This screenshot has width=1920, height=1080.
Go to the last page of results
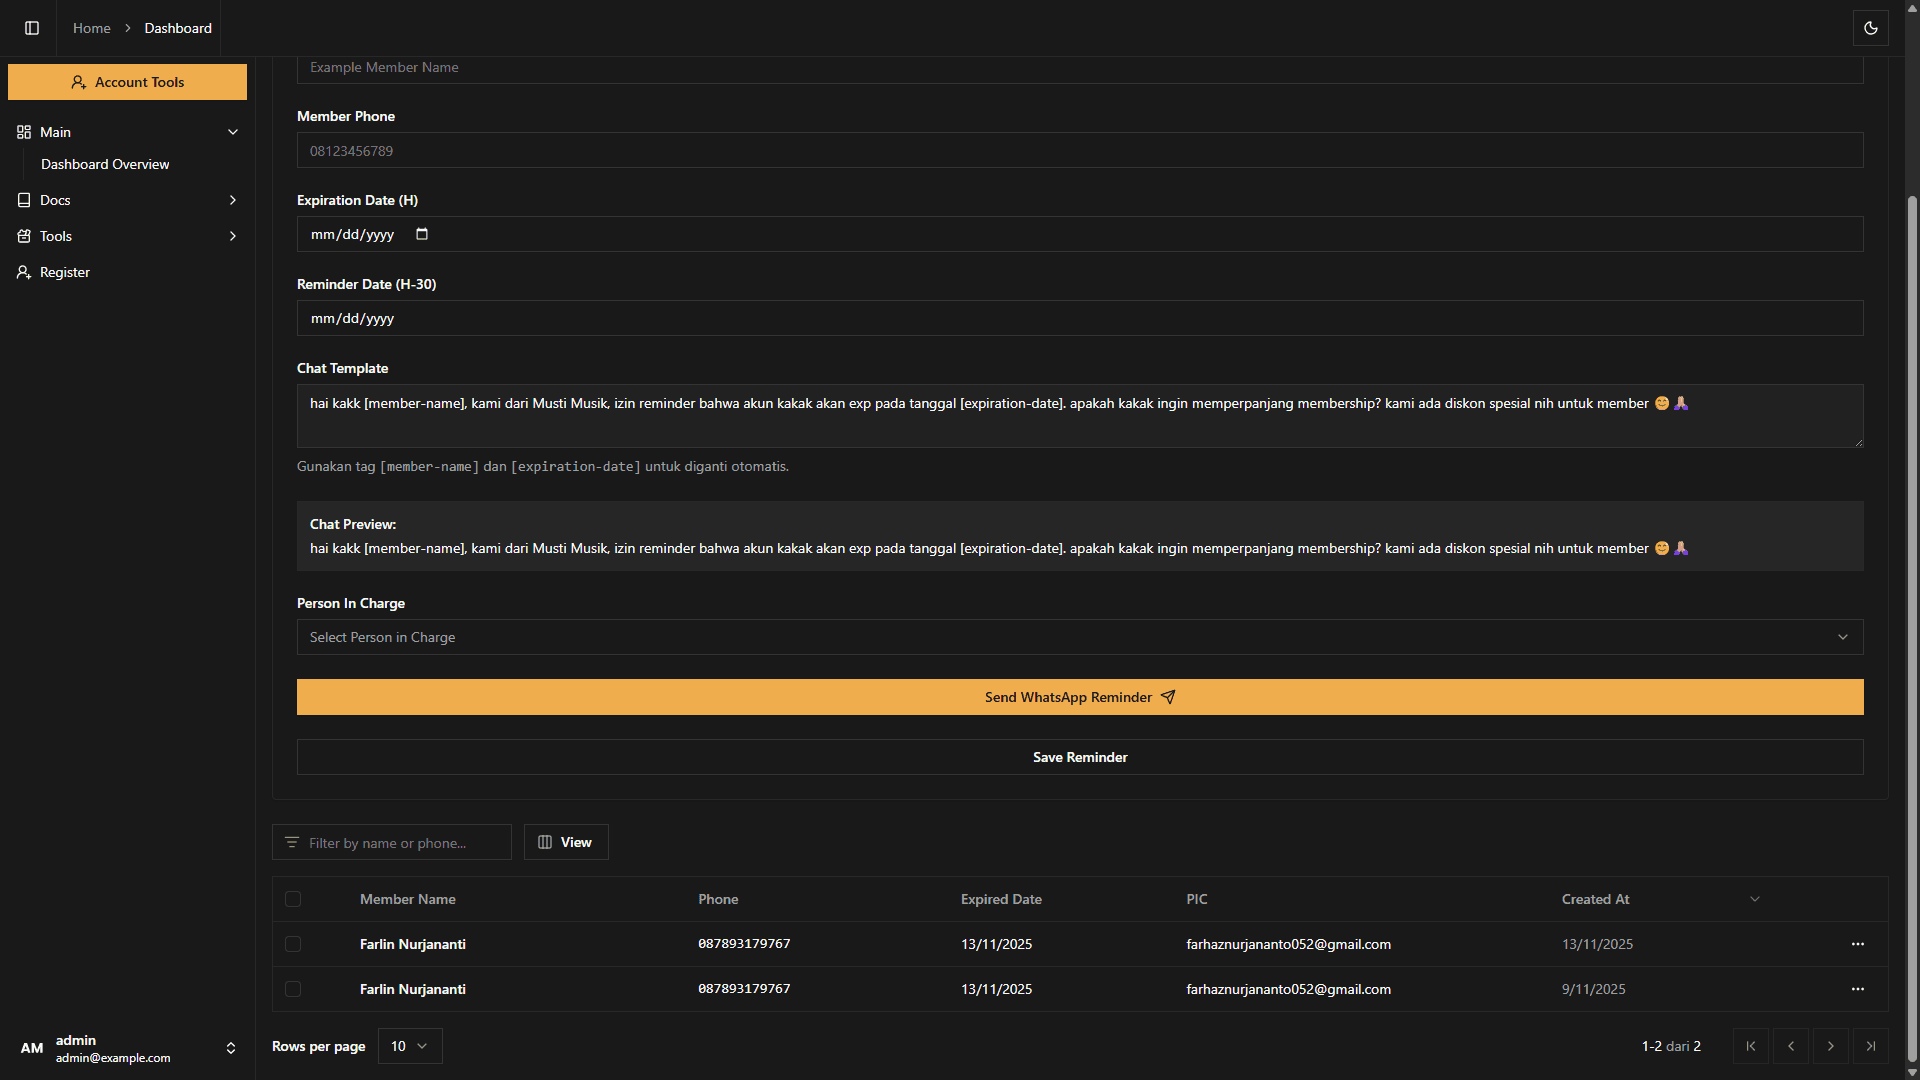pyautogui.click(x=1871, y=1046)
